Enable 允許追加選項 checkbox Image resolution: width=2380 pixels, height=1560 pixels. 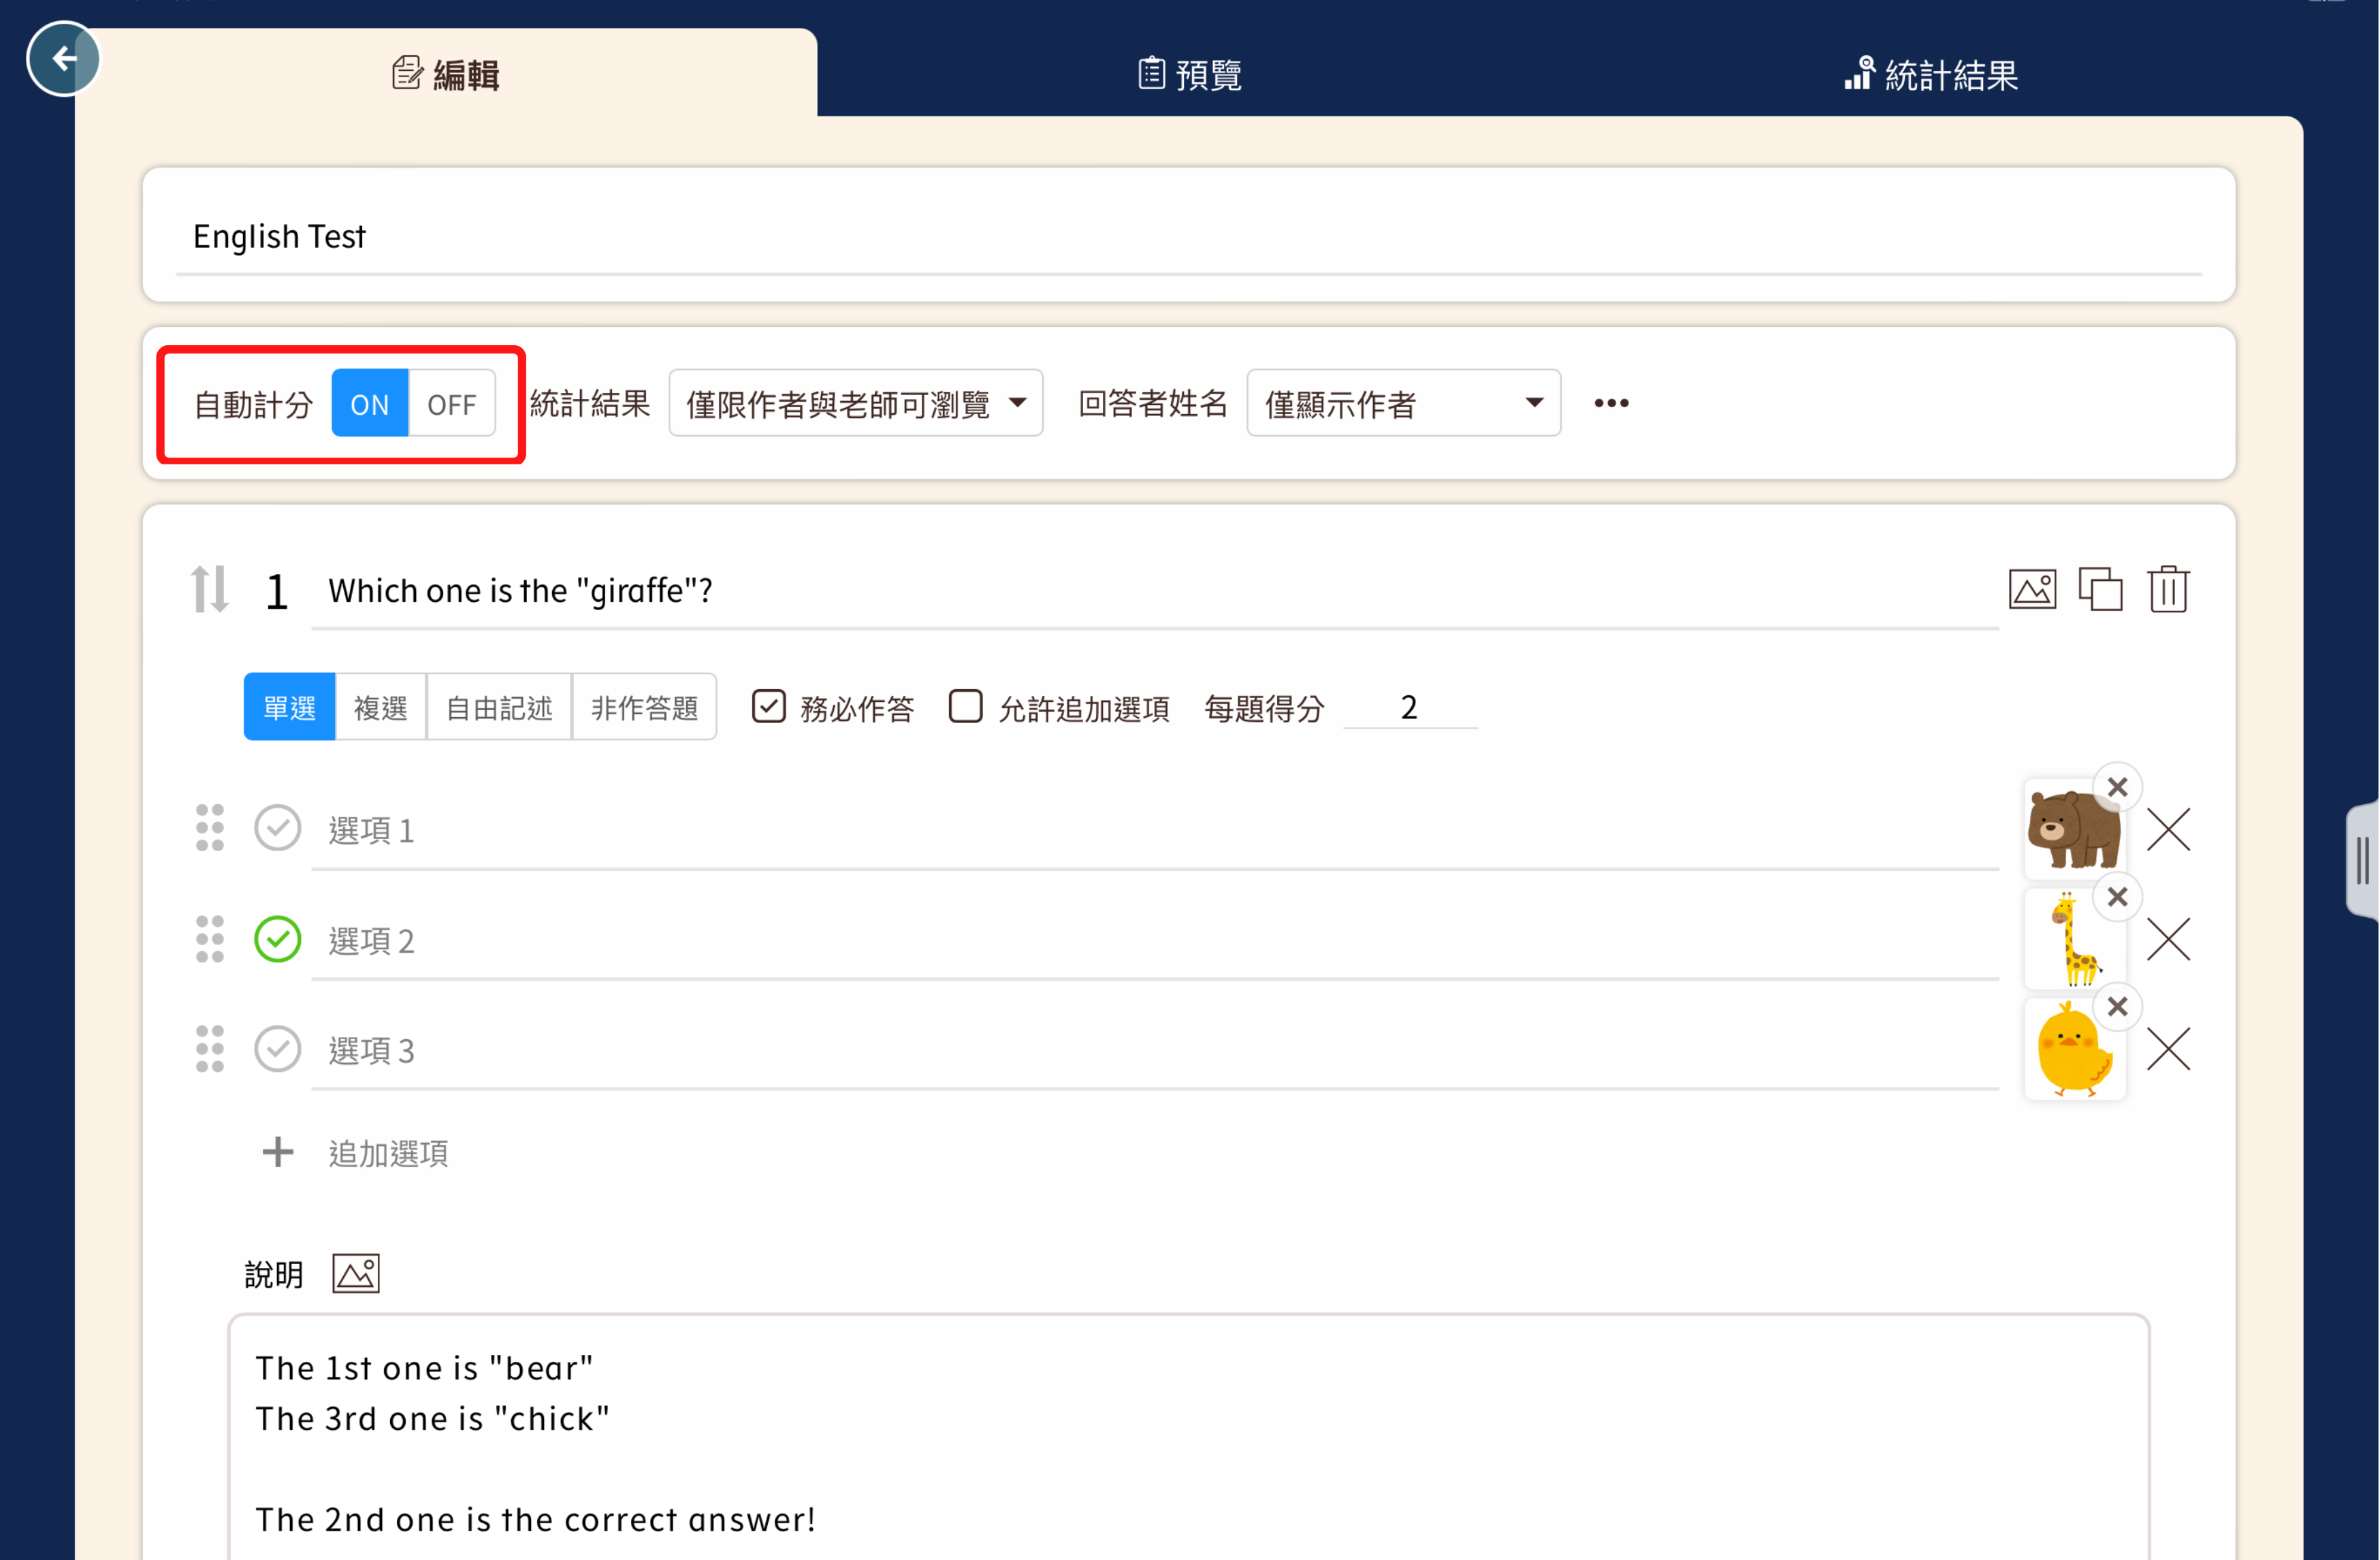(965, 707)
